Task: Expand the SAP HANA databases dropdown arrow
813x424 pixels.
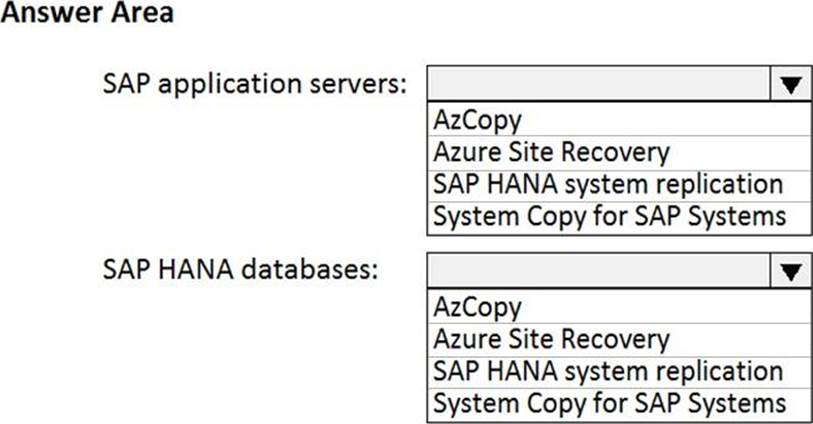Action: 790,270
